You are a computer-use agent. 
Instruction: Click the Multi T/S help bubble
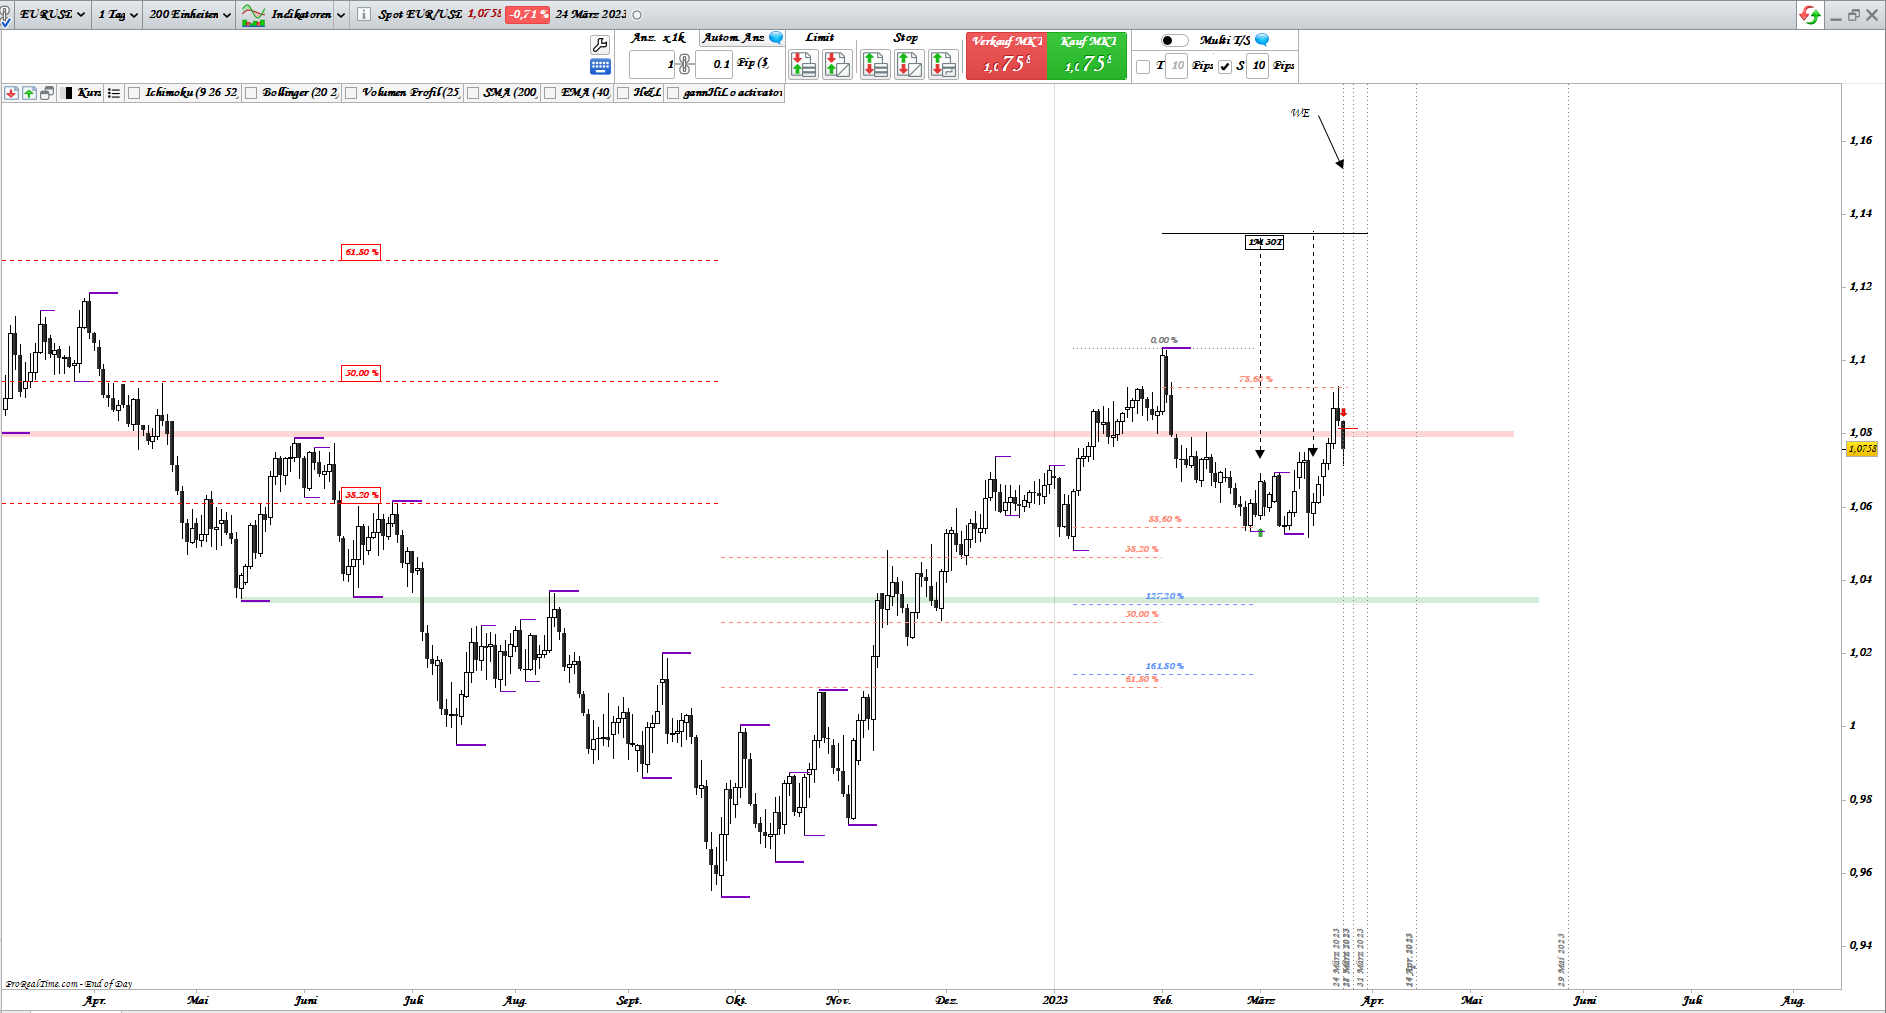pos(1262,40)
